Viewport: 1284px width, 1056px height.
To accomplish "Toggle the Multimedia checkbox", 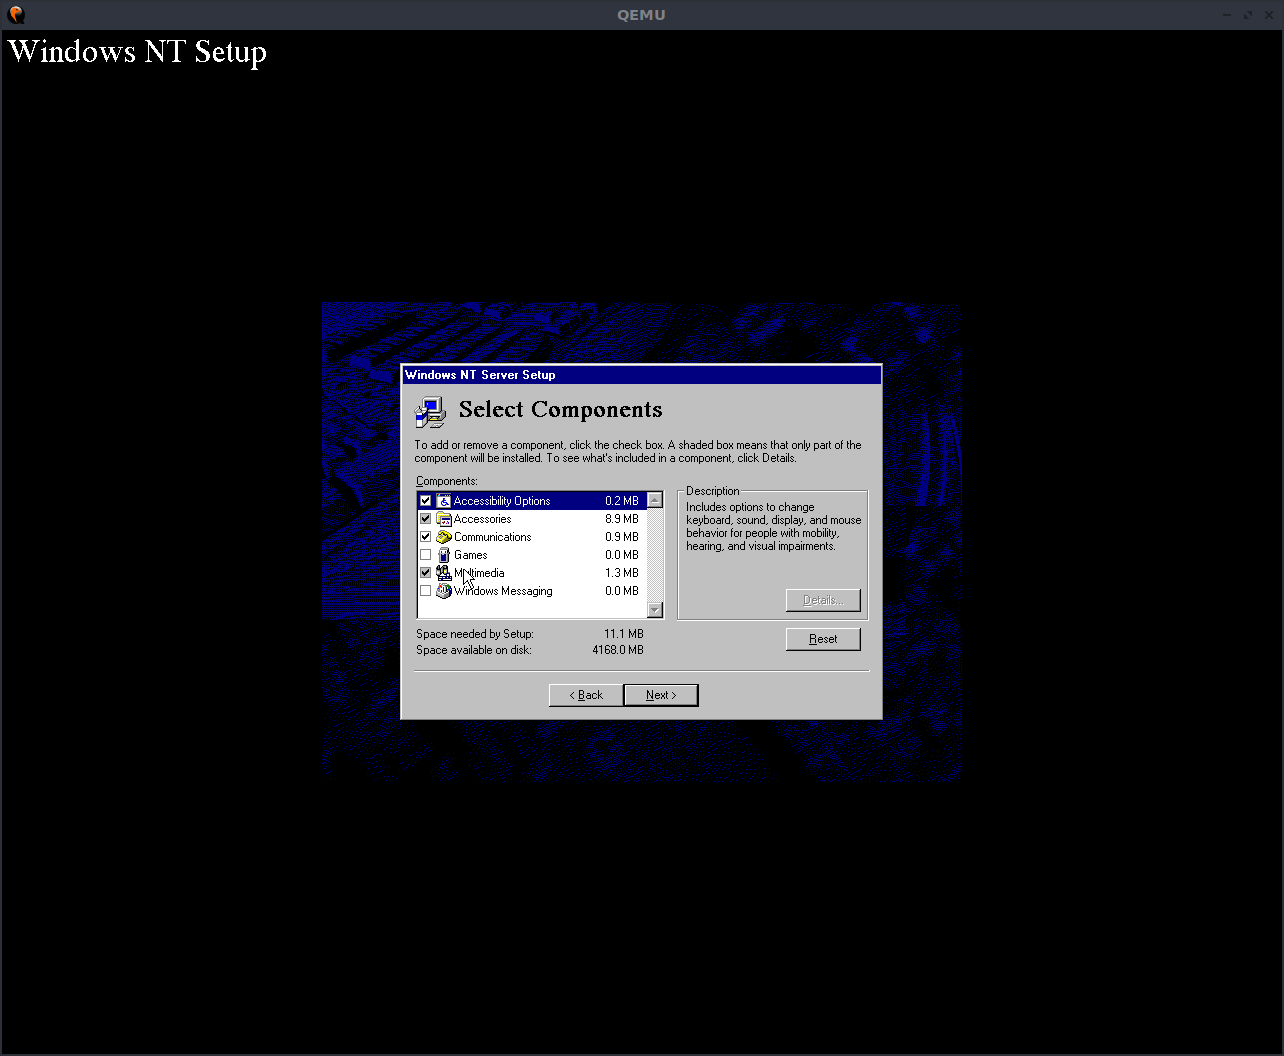I will pyautogui.click(x=426, y=573).
